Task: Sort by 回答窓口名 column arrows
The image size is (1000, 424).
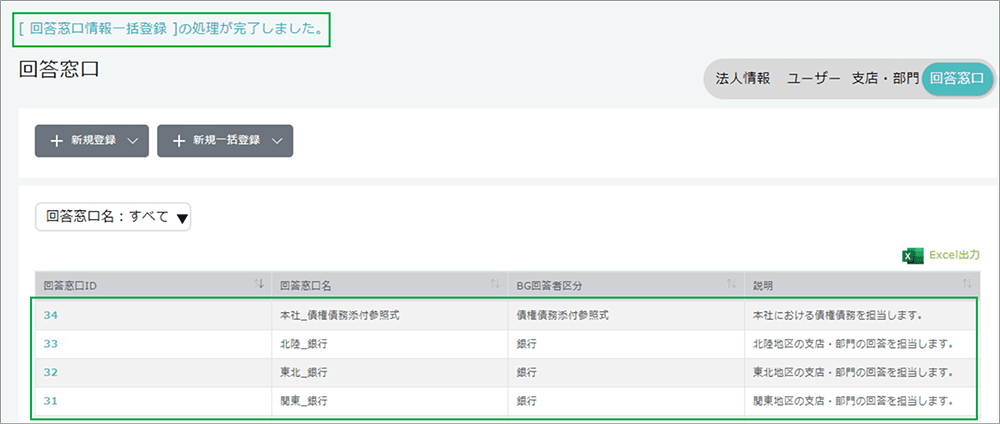Action: (495, 285)
